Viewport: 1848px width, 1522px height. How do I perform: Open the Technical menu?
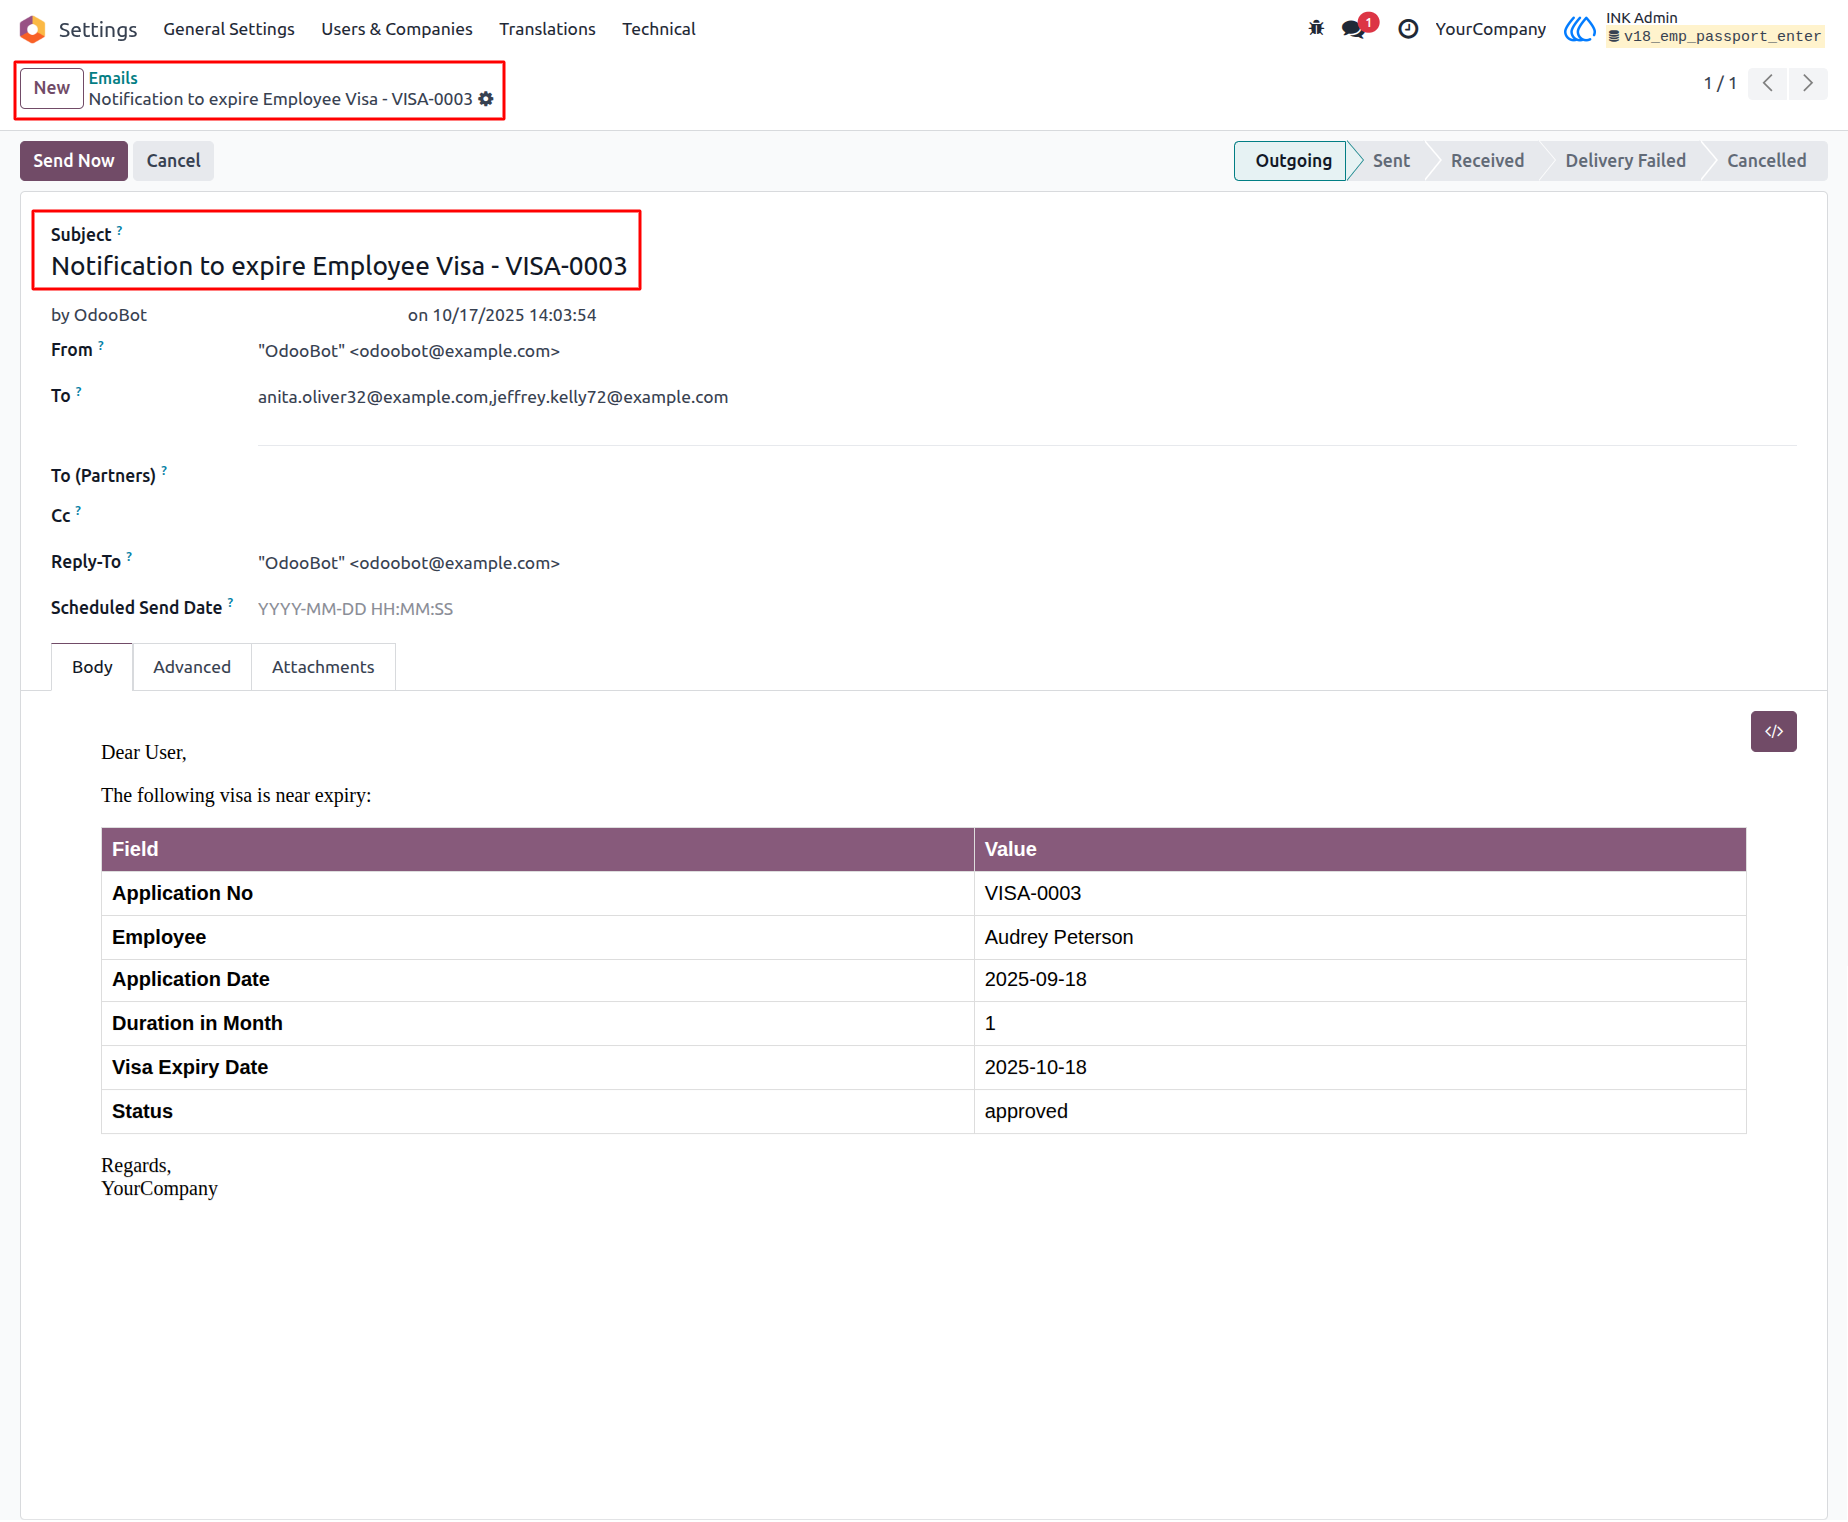pos(658,29)
